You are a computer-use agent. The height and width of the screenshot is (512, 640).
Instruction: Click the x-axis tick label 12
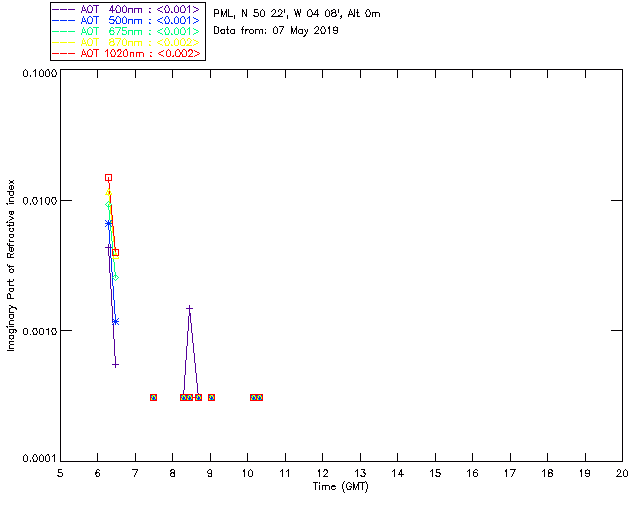point(322,473)
